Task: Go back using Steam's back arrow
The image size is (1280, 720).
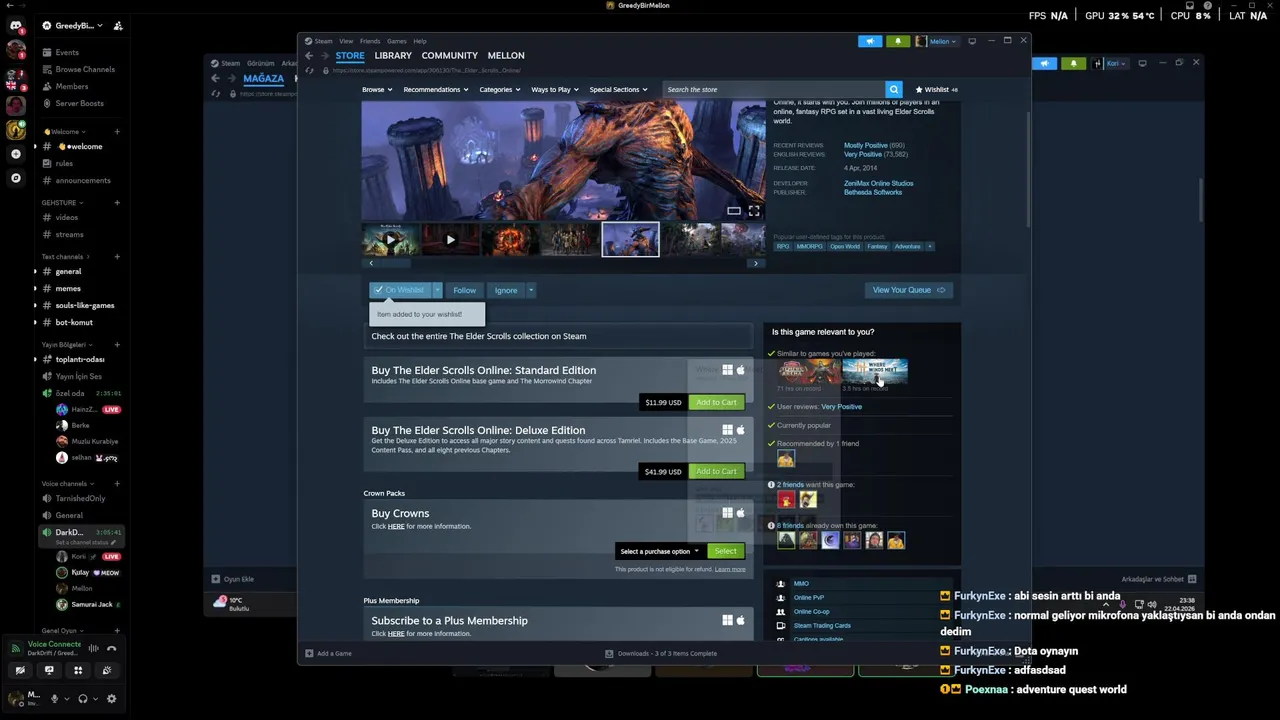Action: point(309,55)
